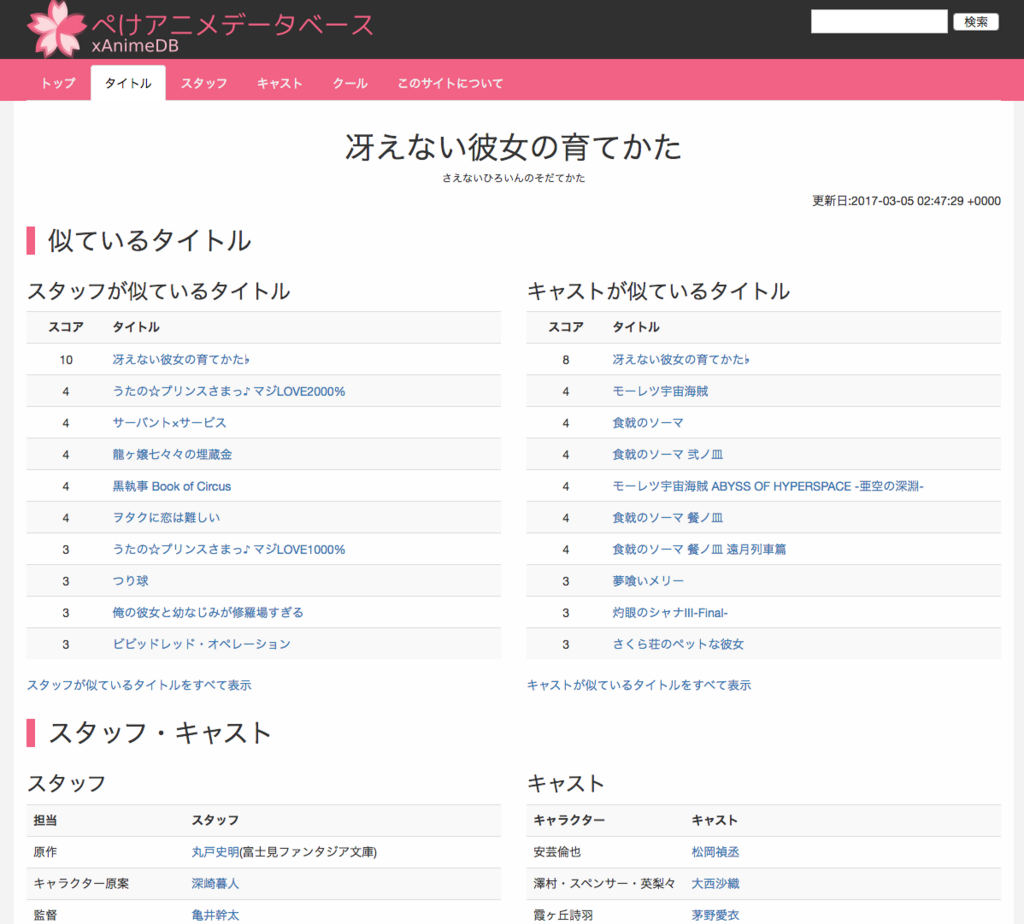This screenshot has height=924, width=1024.
Task: Click the キャラクター原案 role cell
Action: click(x=81, y=884)
